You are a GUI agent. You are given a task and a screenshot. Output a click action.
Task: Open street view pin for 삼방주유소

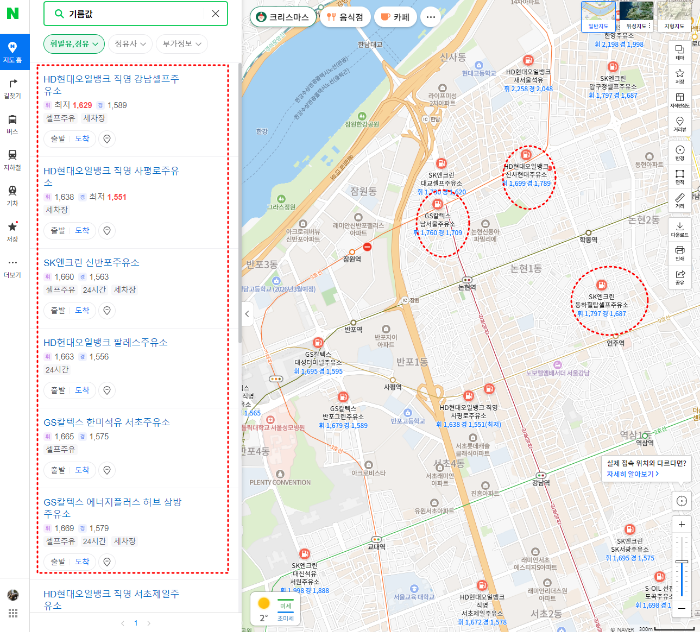pos(107,561)
